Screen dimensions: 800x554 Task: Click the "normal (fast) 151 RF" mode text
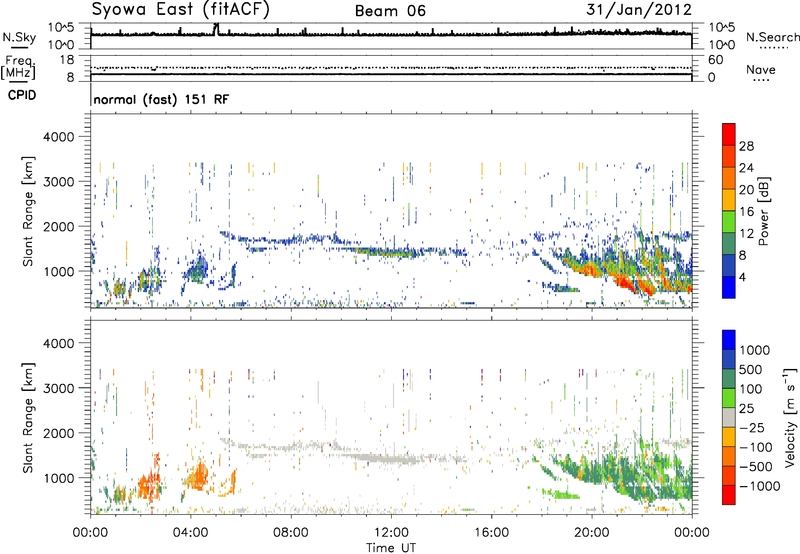[x=161, y=99]
